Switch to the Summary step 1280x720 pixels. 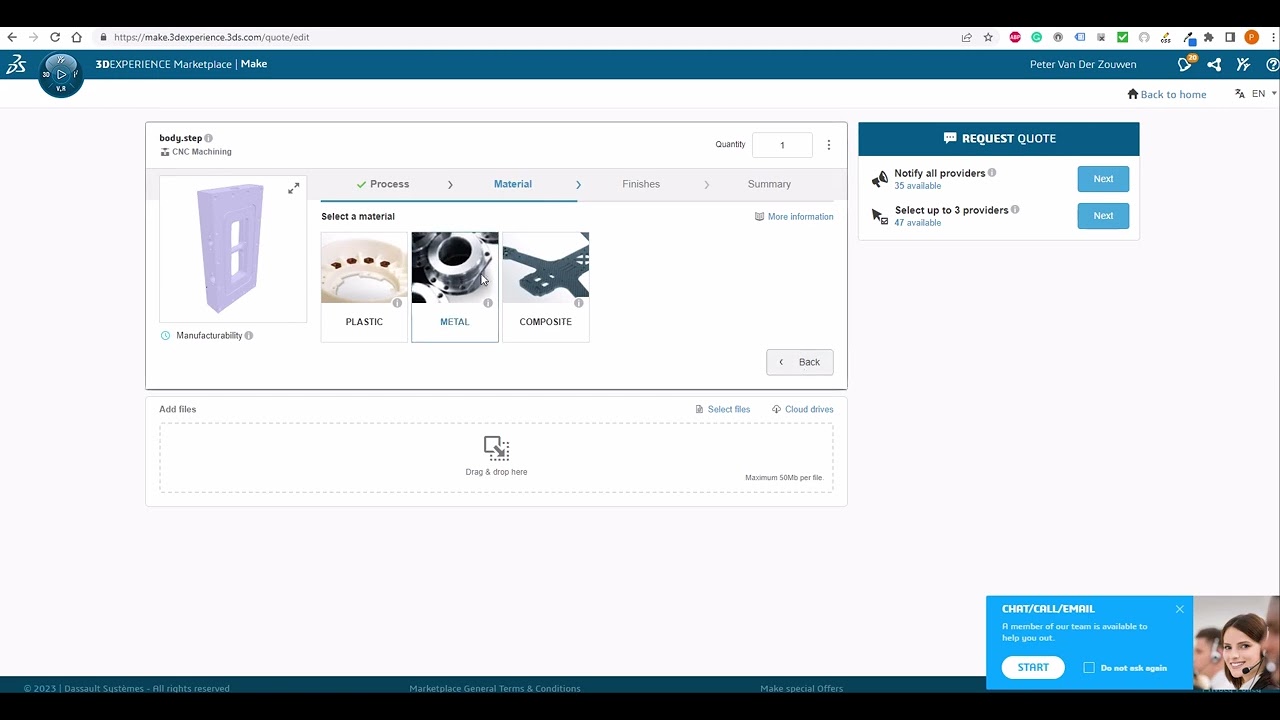click(769, 184)
